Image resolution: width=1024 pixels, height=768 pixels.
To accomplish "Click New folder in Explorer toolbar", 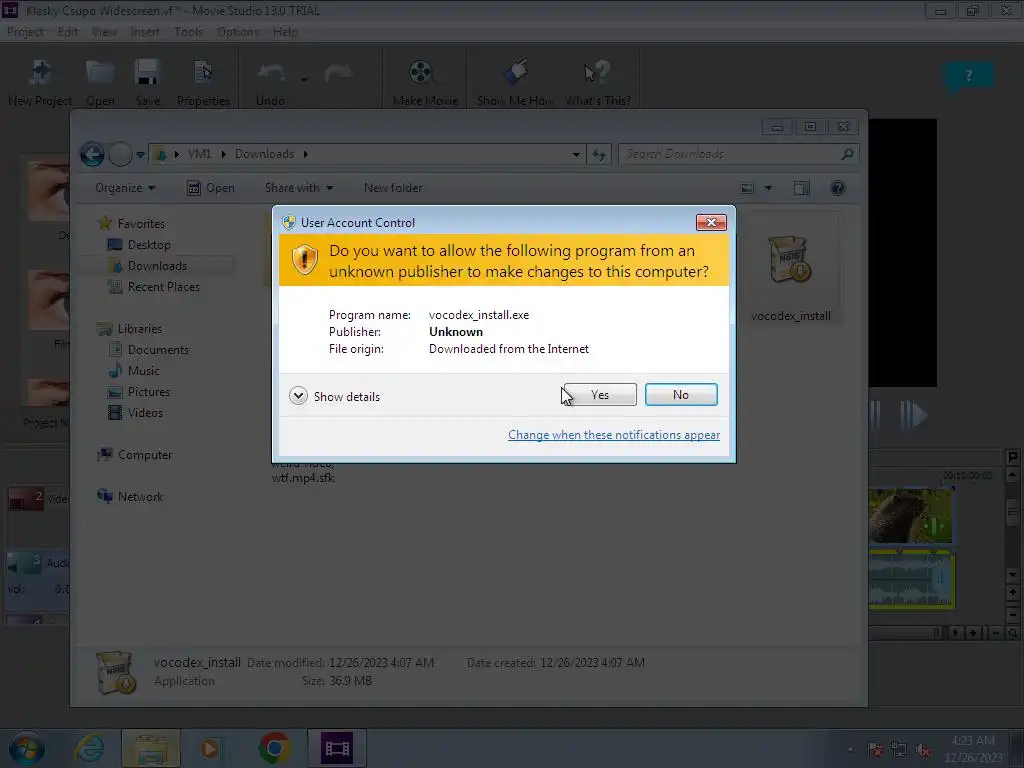I will 393,188.
